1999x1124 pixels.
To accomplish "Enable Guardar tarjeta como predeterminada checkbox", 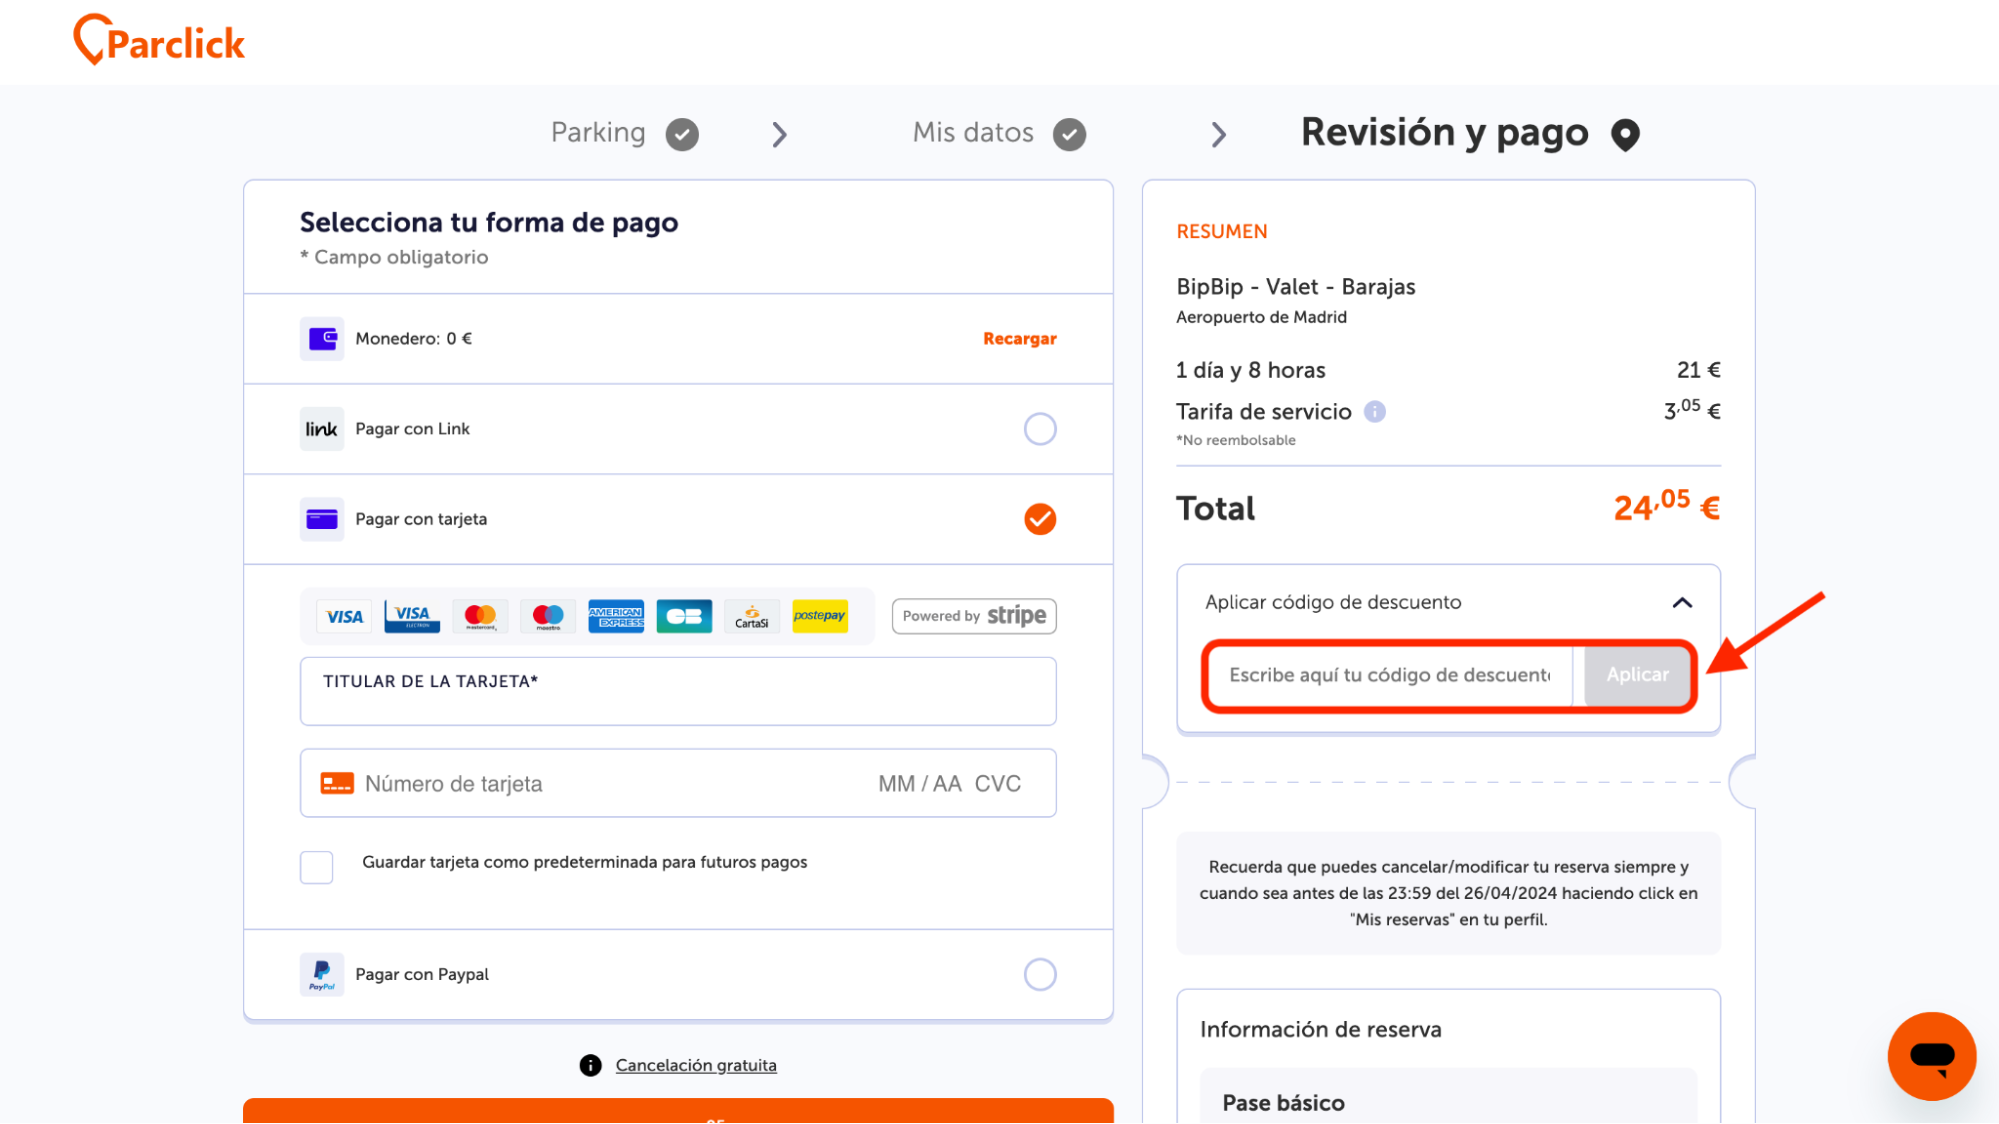I will 316,863.
